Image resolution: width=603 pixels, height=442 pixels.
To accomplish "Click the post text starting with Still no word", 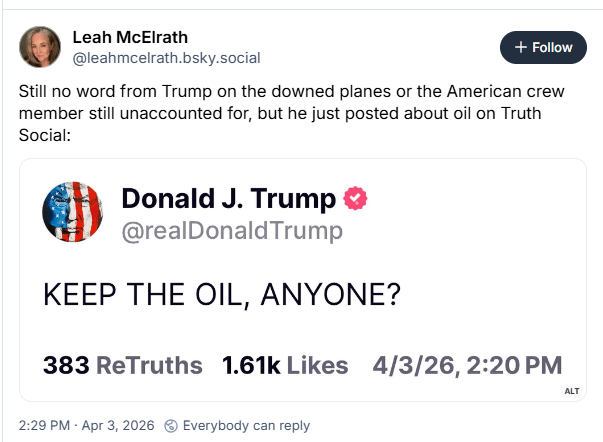I will 290,91.
